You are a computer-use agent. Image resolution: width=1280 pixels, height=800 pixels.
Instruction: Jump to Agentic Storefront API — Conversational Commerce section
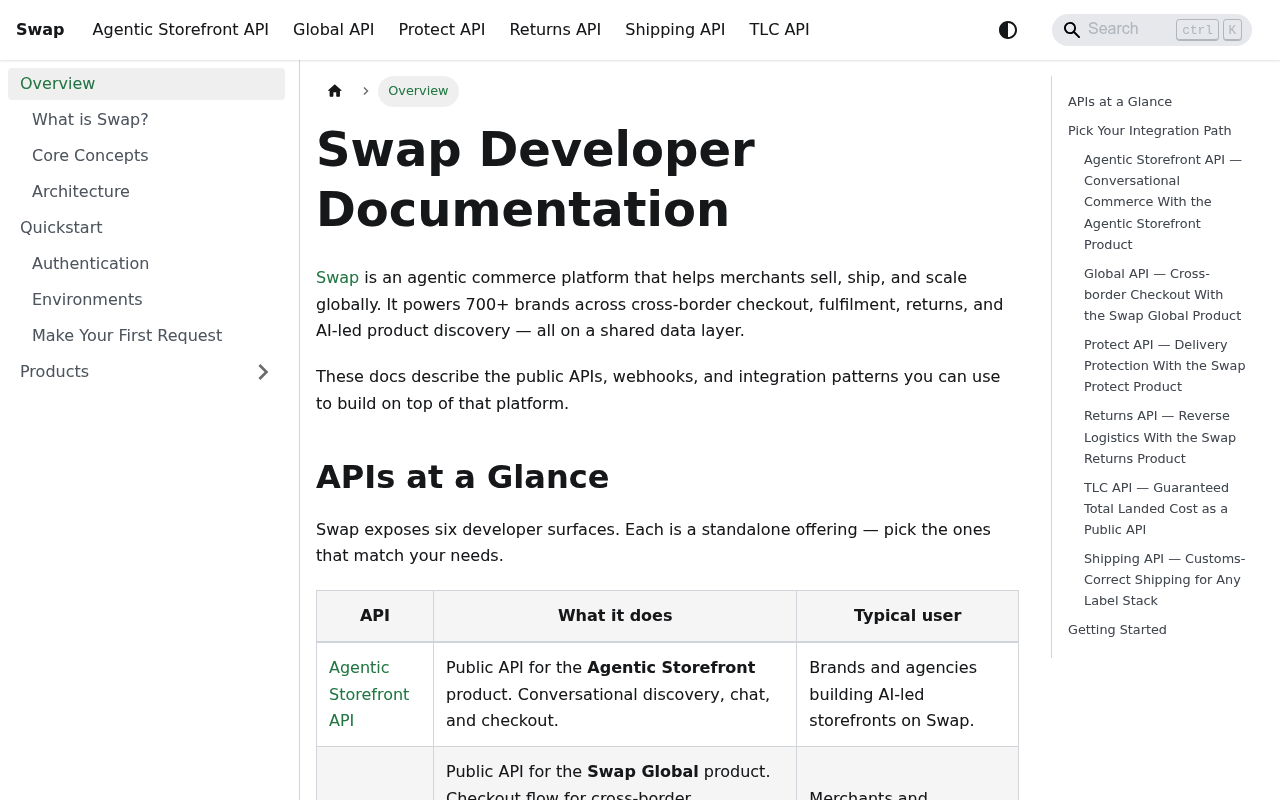[x=1163, y=202]
